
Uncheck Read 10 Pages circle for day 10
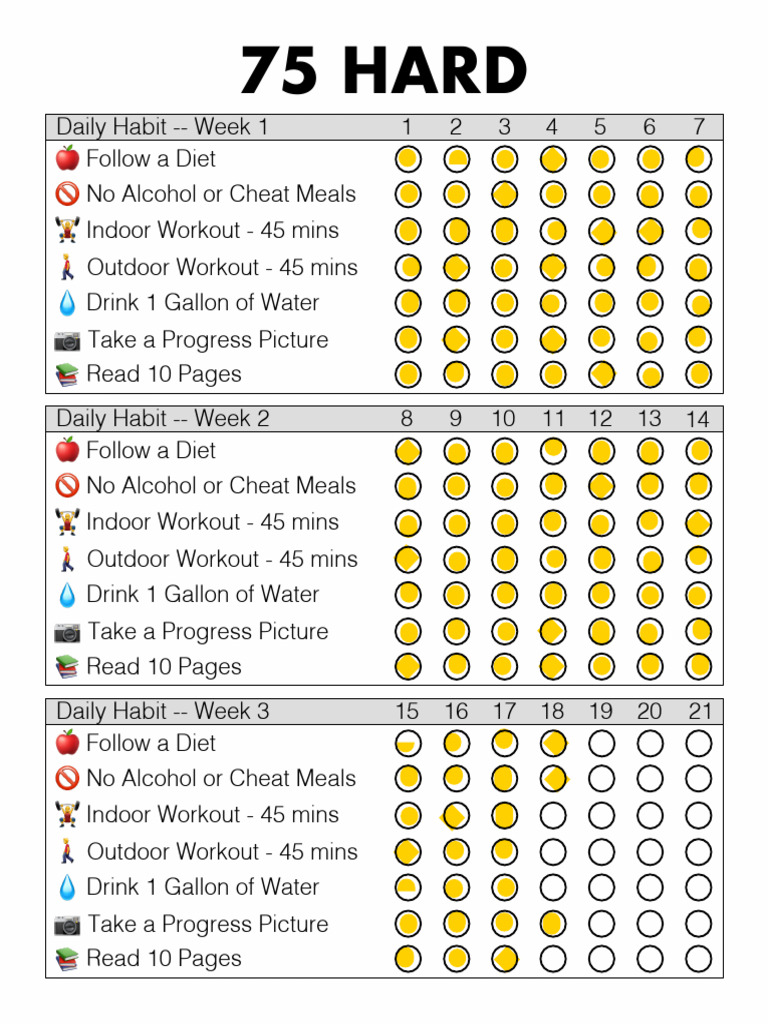pyautogui.click(x=505, y=666)
